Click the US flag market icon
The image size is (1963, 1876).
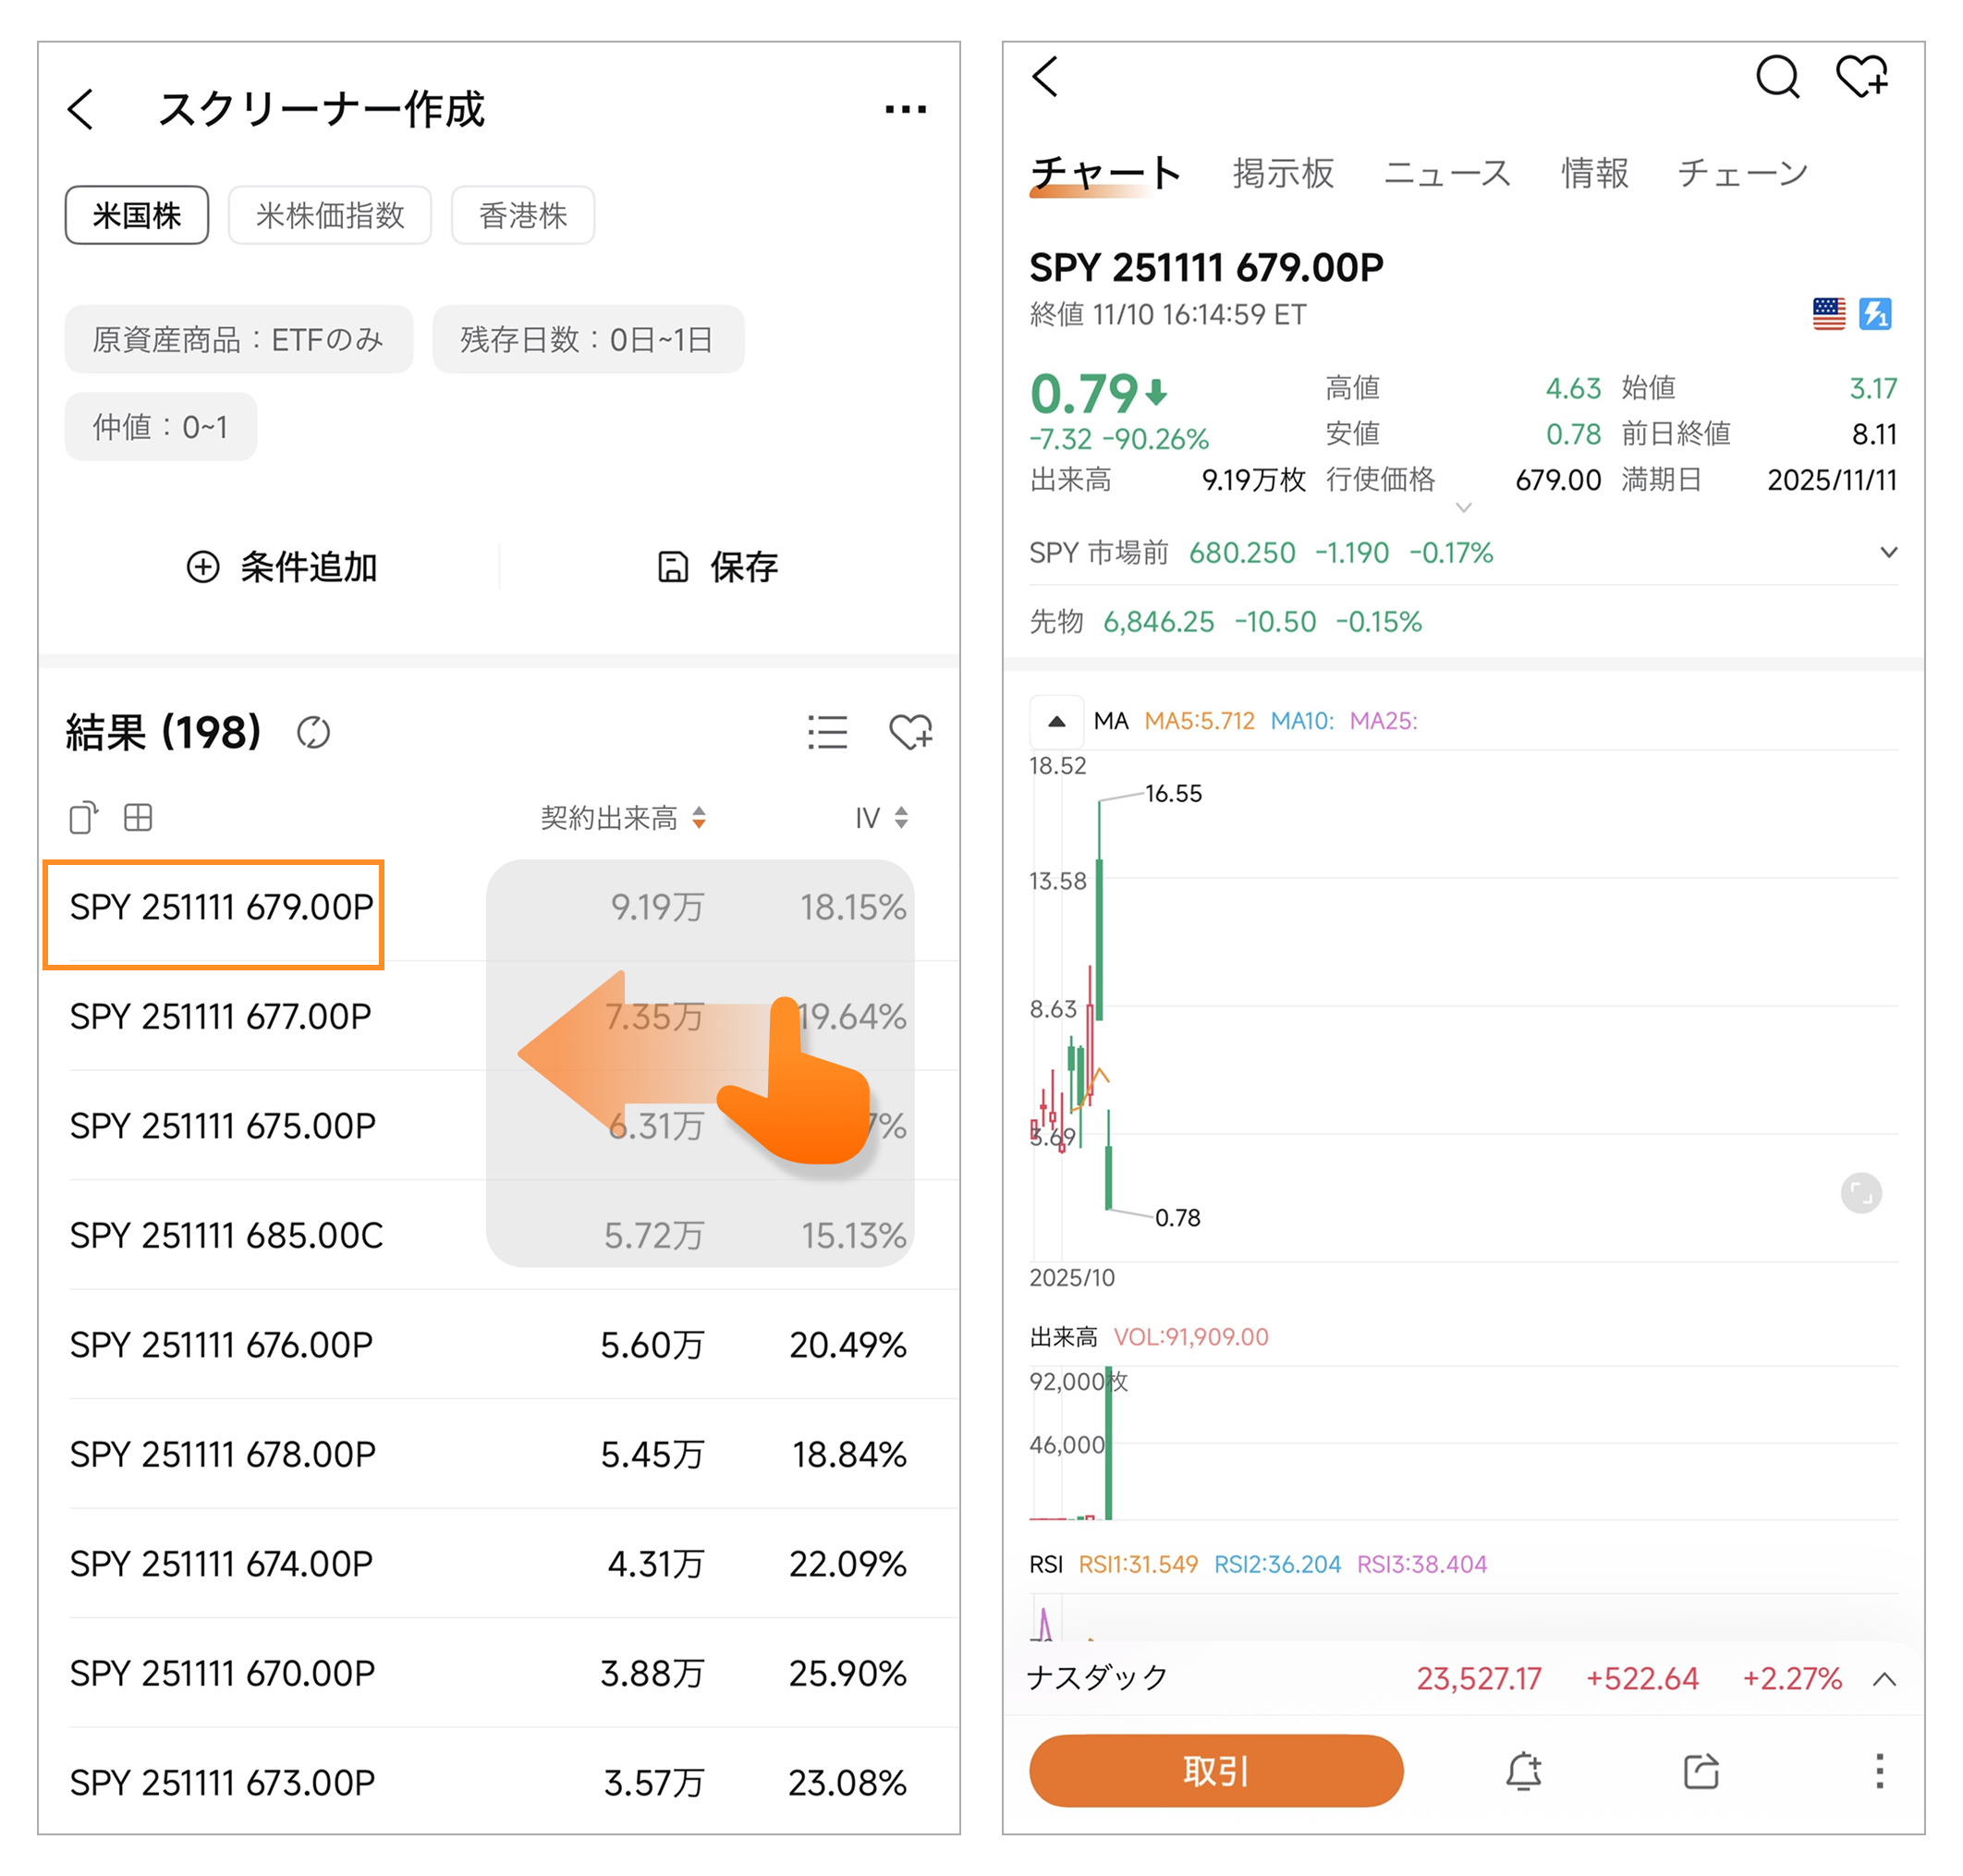point(1828,314)
